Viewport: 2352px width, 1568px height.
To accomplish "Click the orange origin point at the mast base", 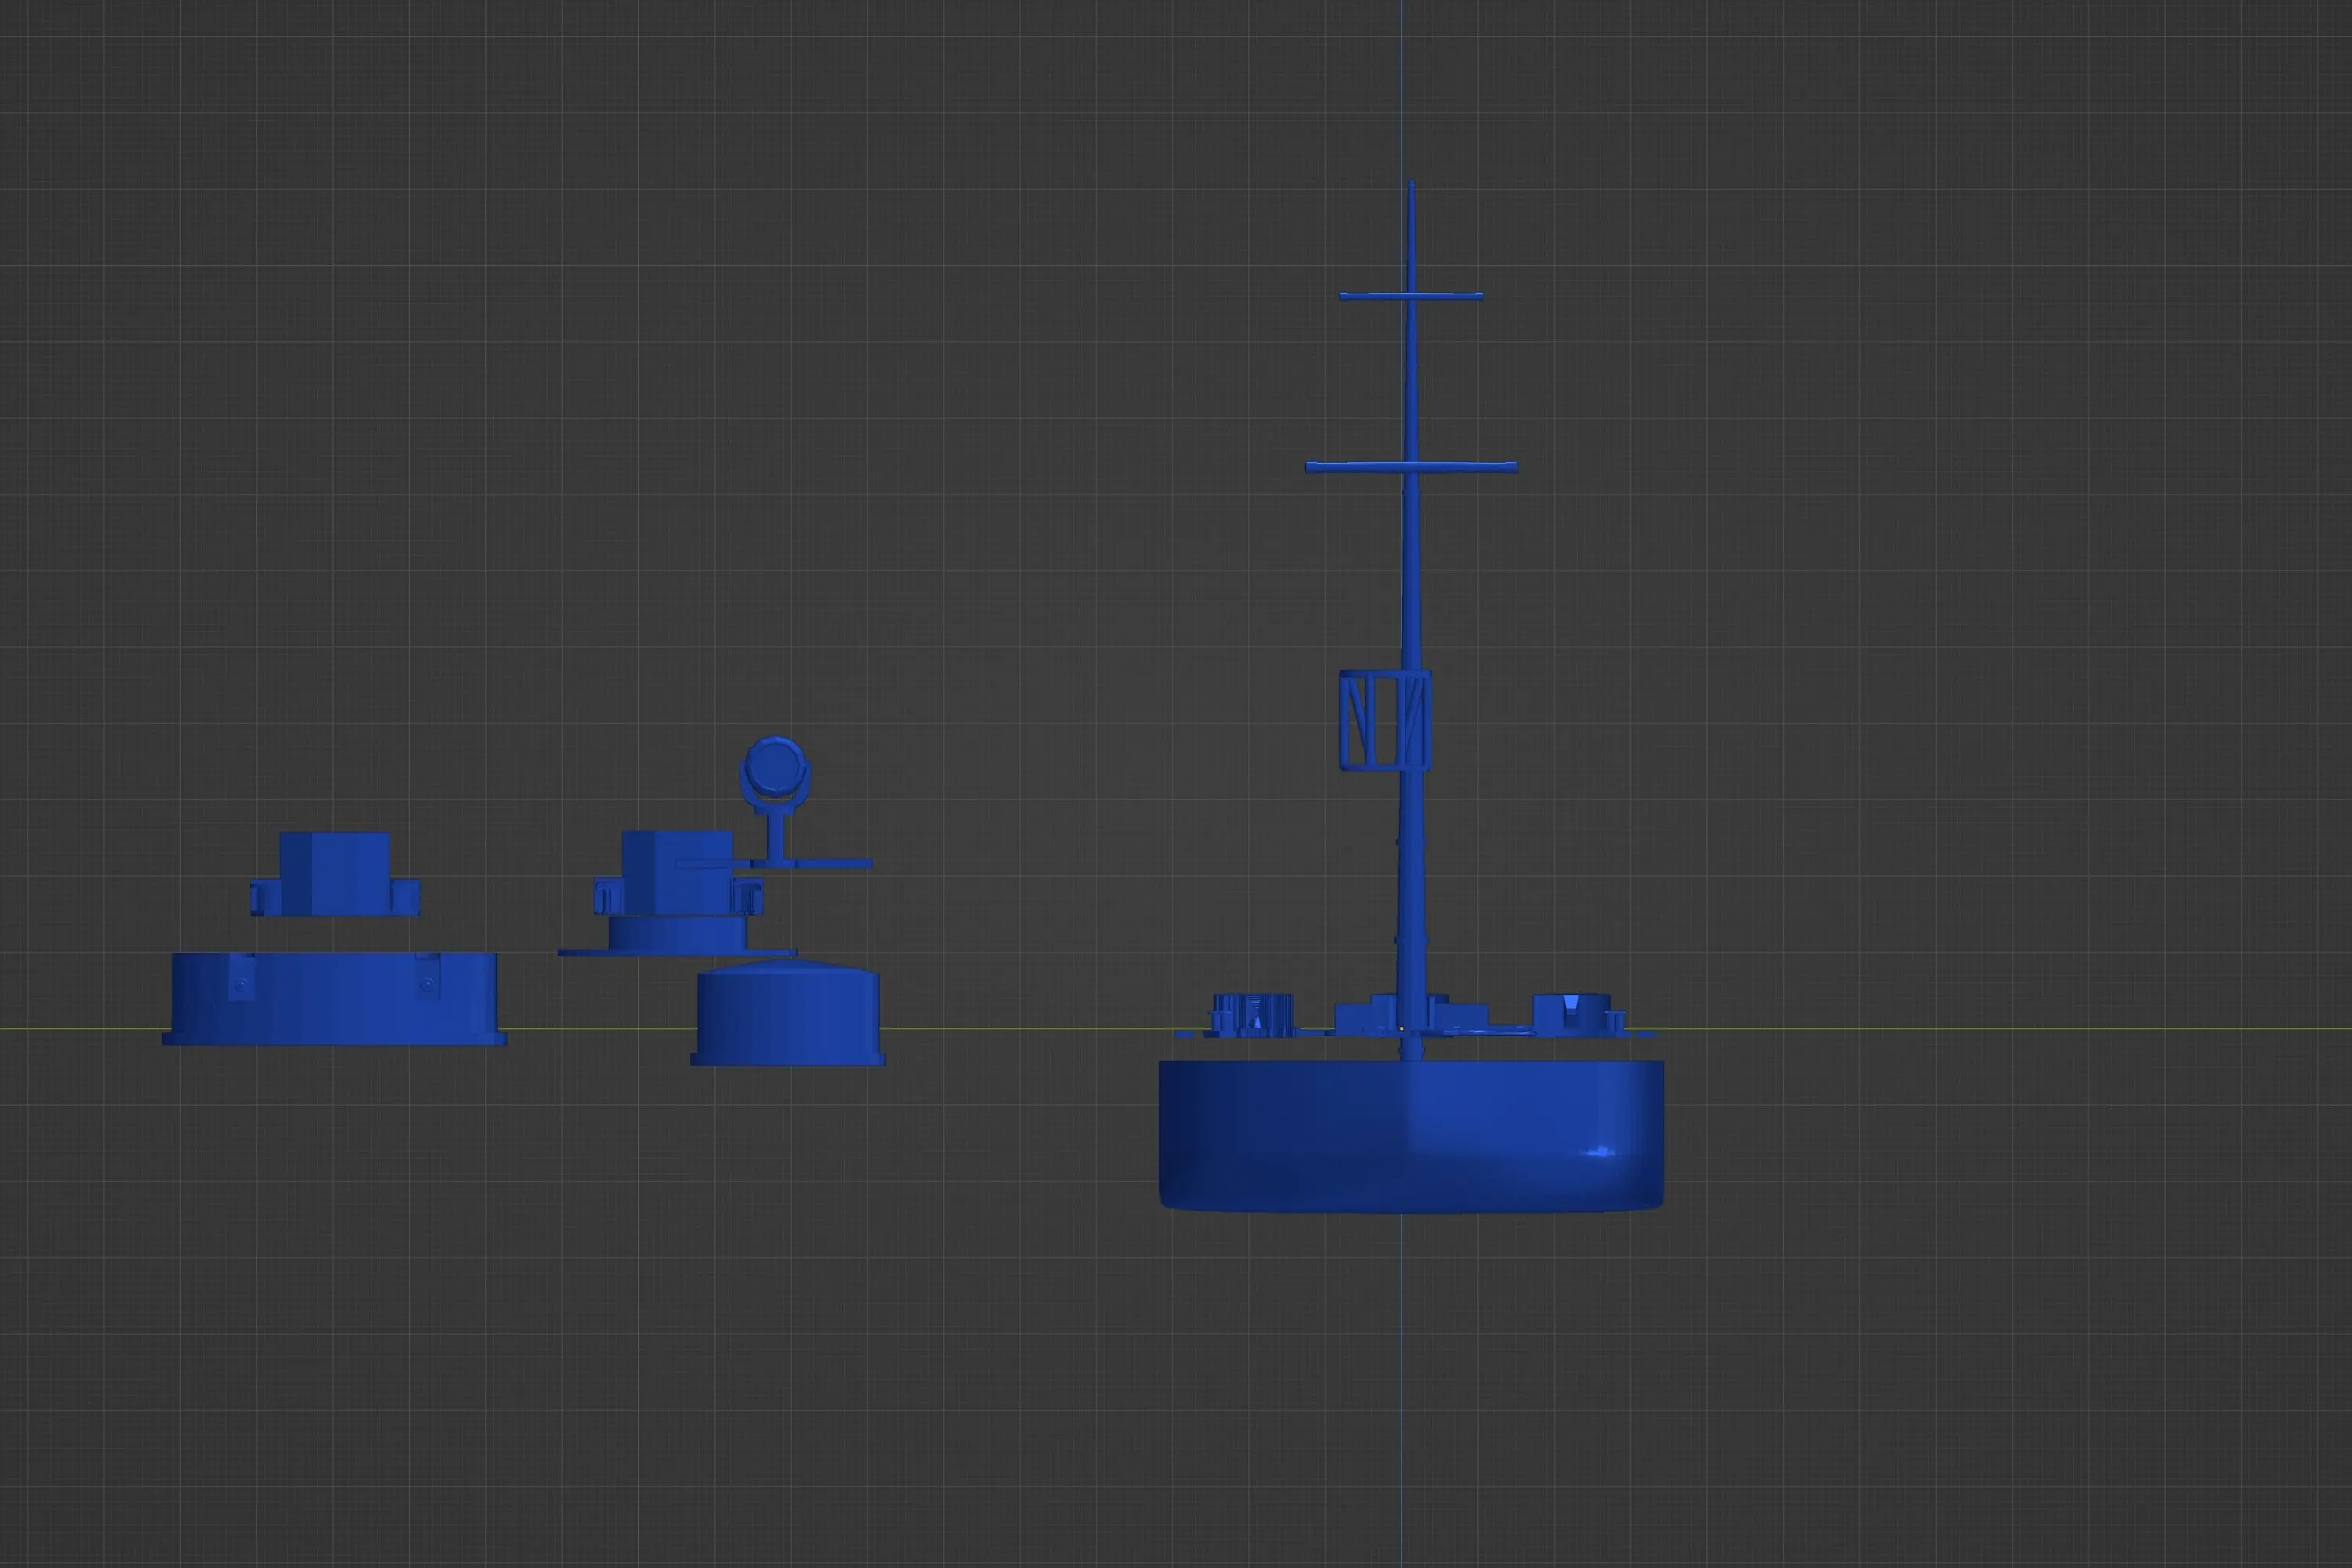I will (1401, 1028).
